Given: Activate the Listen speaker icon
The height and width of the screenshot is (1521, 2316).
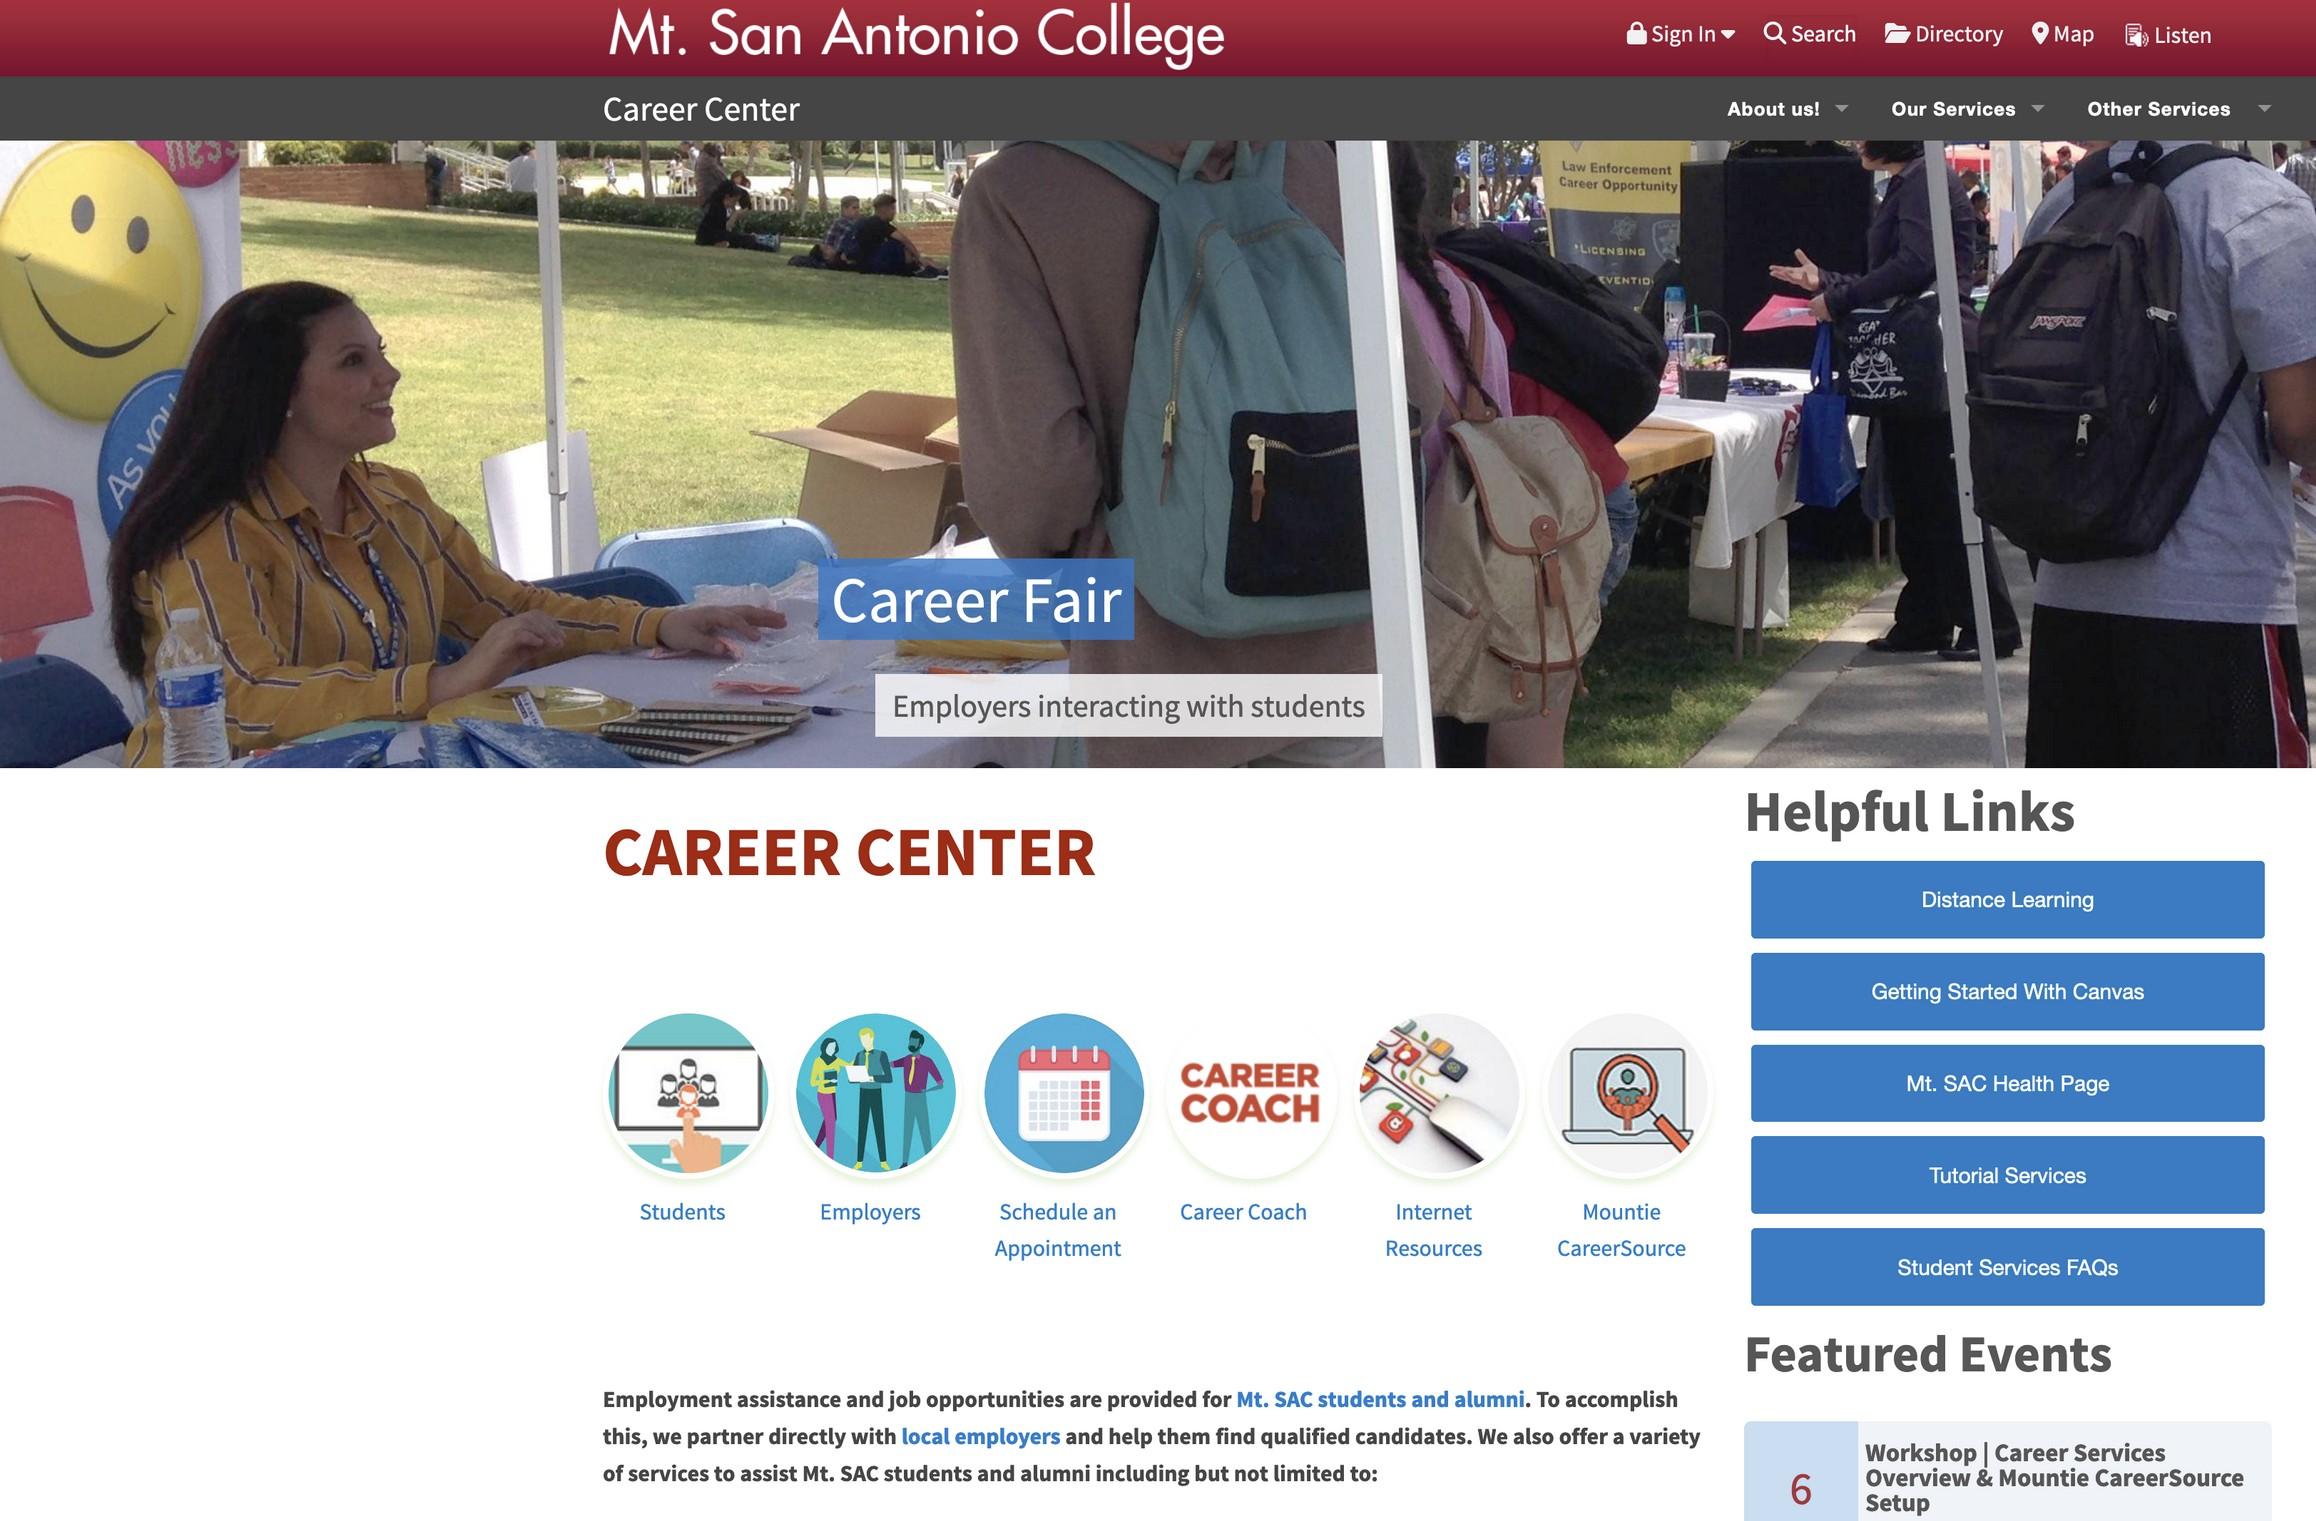Looking at the screenshot, I should (x=2136, y=35).
